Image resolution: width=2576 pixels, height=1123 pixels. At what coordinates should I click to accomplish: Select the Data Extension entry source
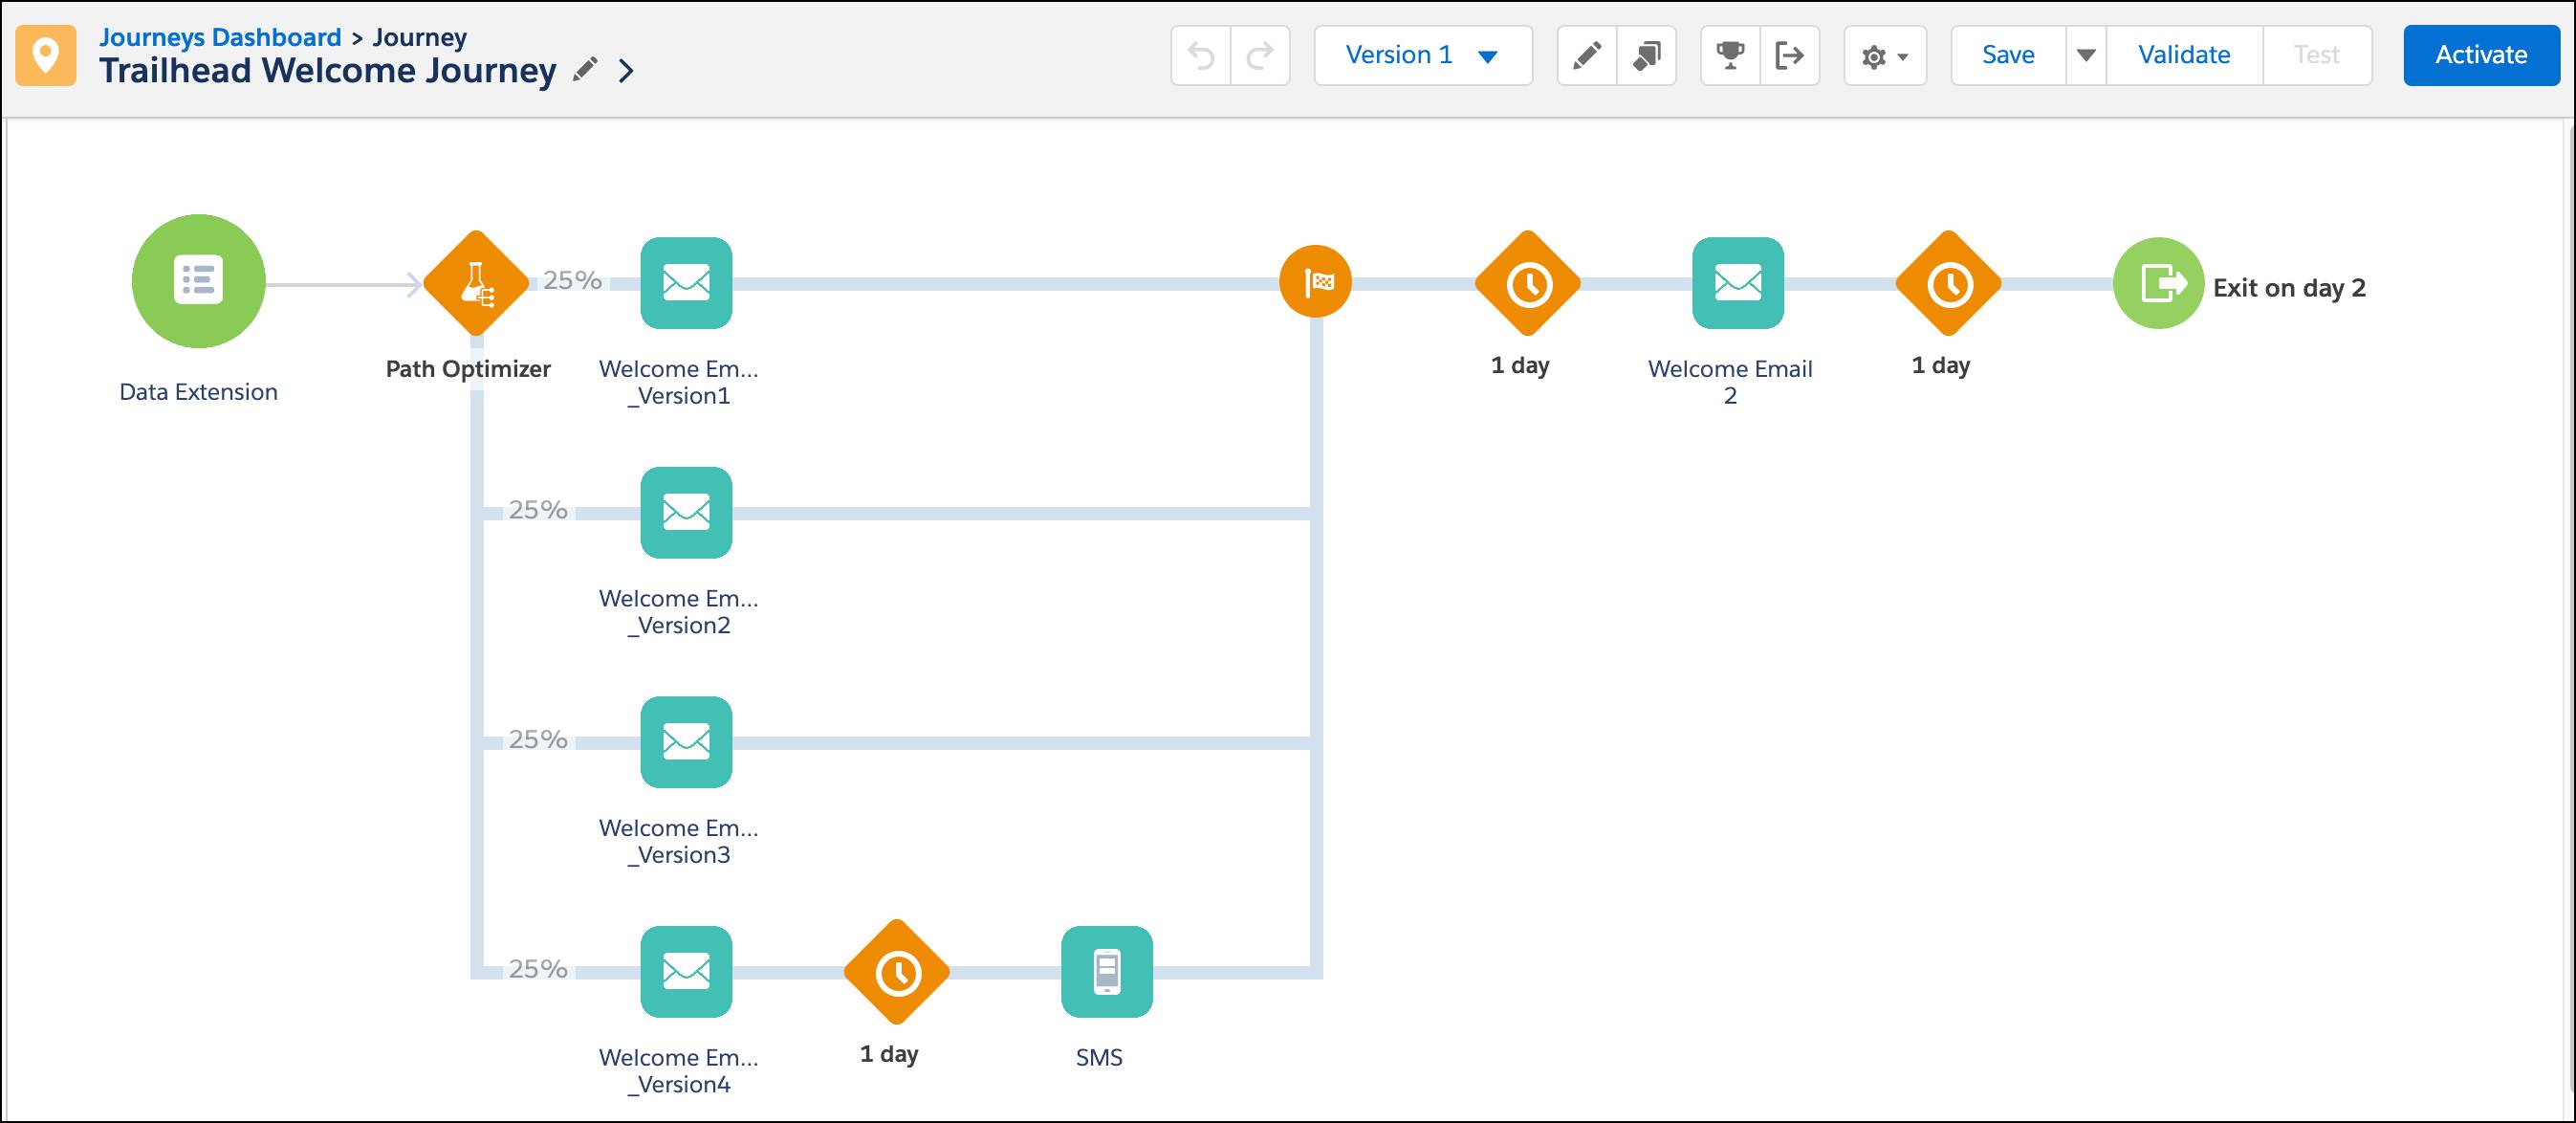tap(198, 281)
